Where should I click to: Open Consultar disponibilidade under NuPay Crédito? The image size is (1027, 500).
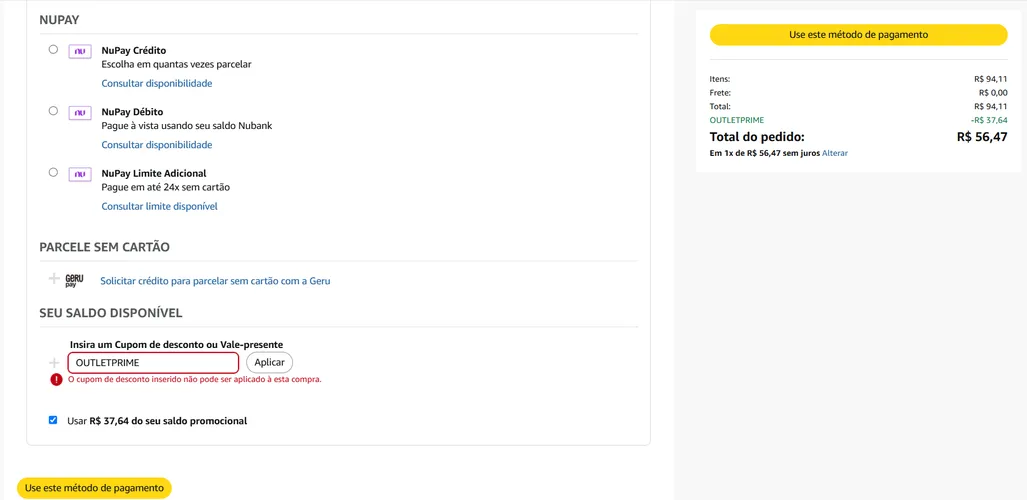157,83
